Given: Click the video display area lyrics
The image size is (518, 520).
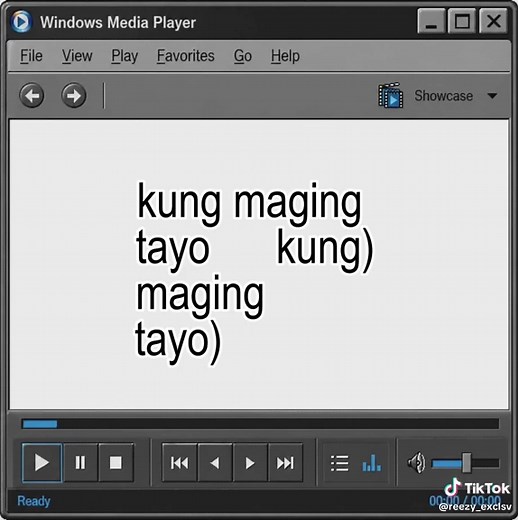Looking at the screenshot, I should (254, 272).
